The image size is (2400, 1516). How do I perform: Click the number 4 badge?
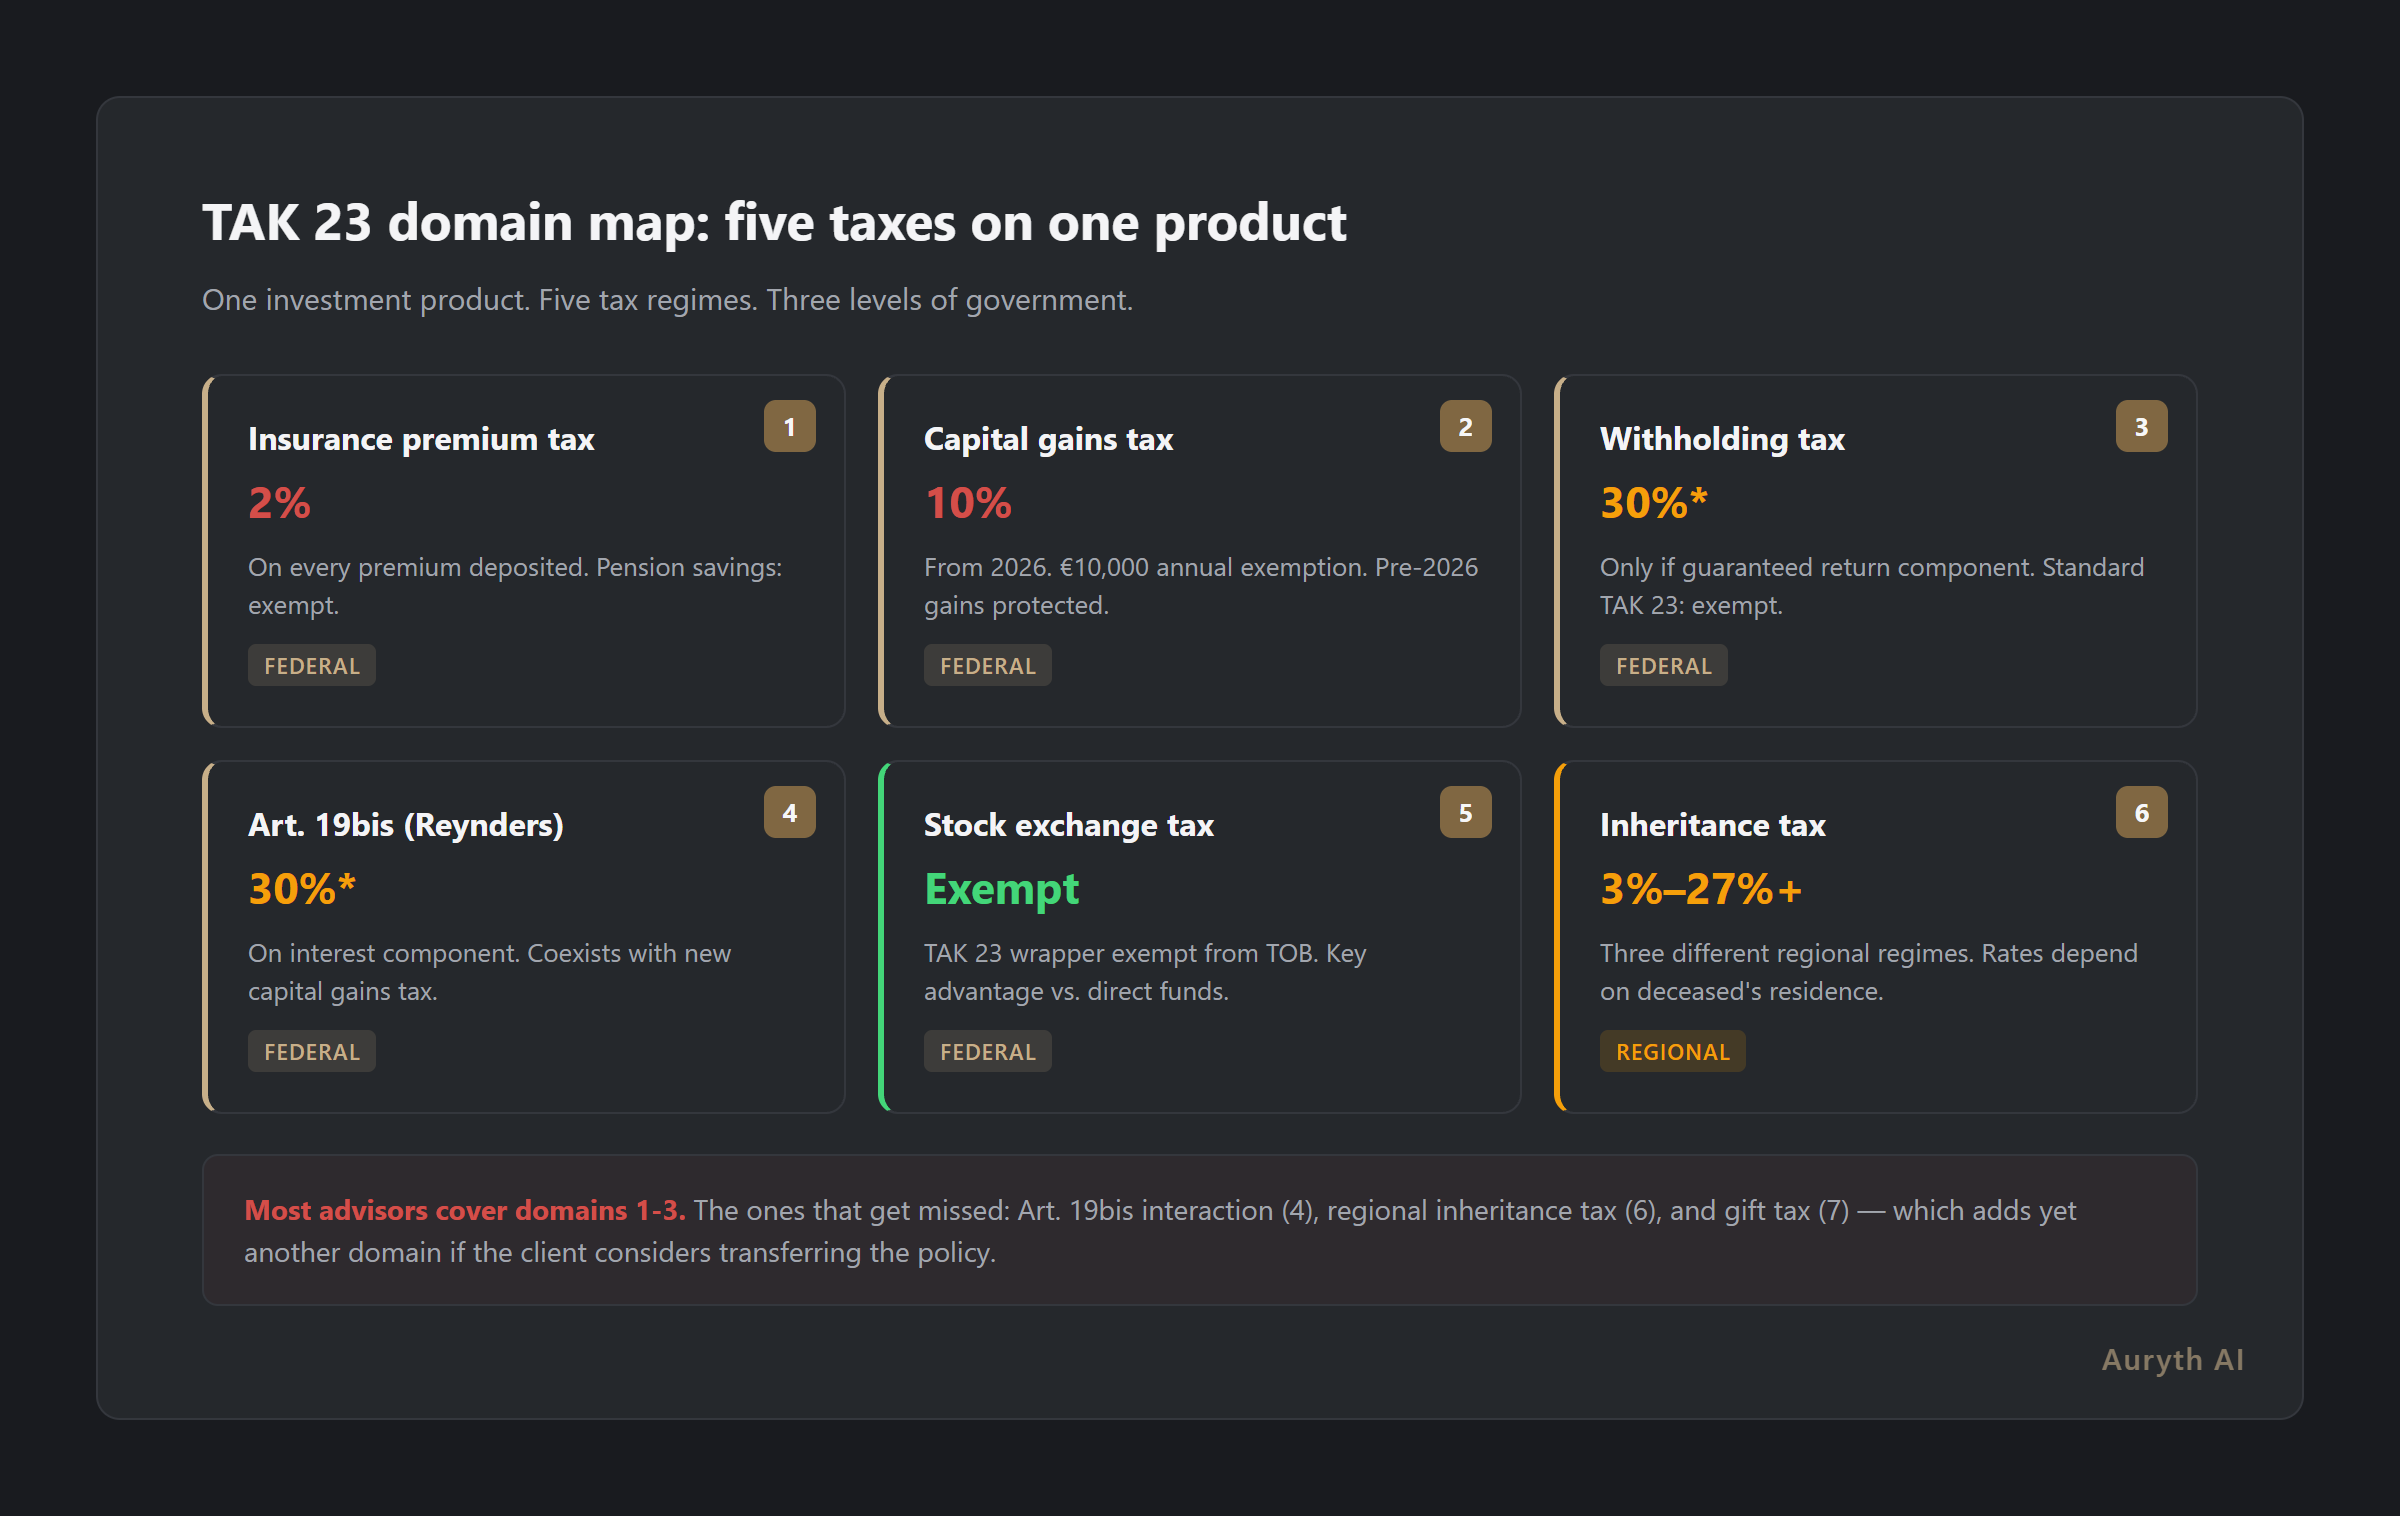point(789,813)
